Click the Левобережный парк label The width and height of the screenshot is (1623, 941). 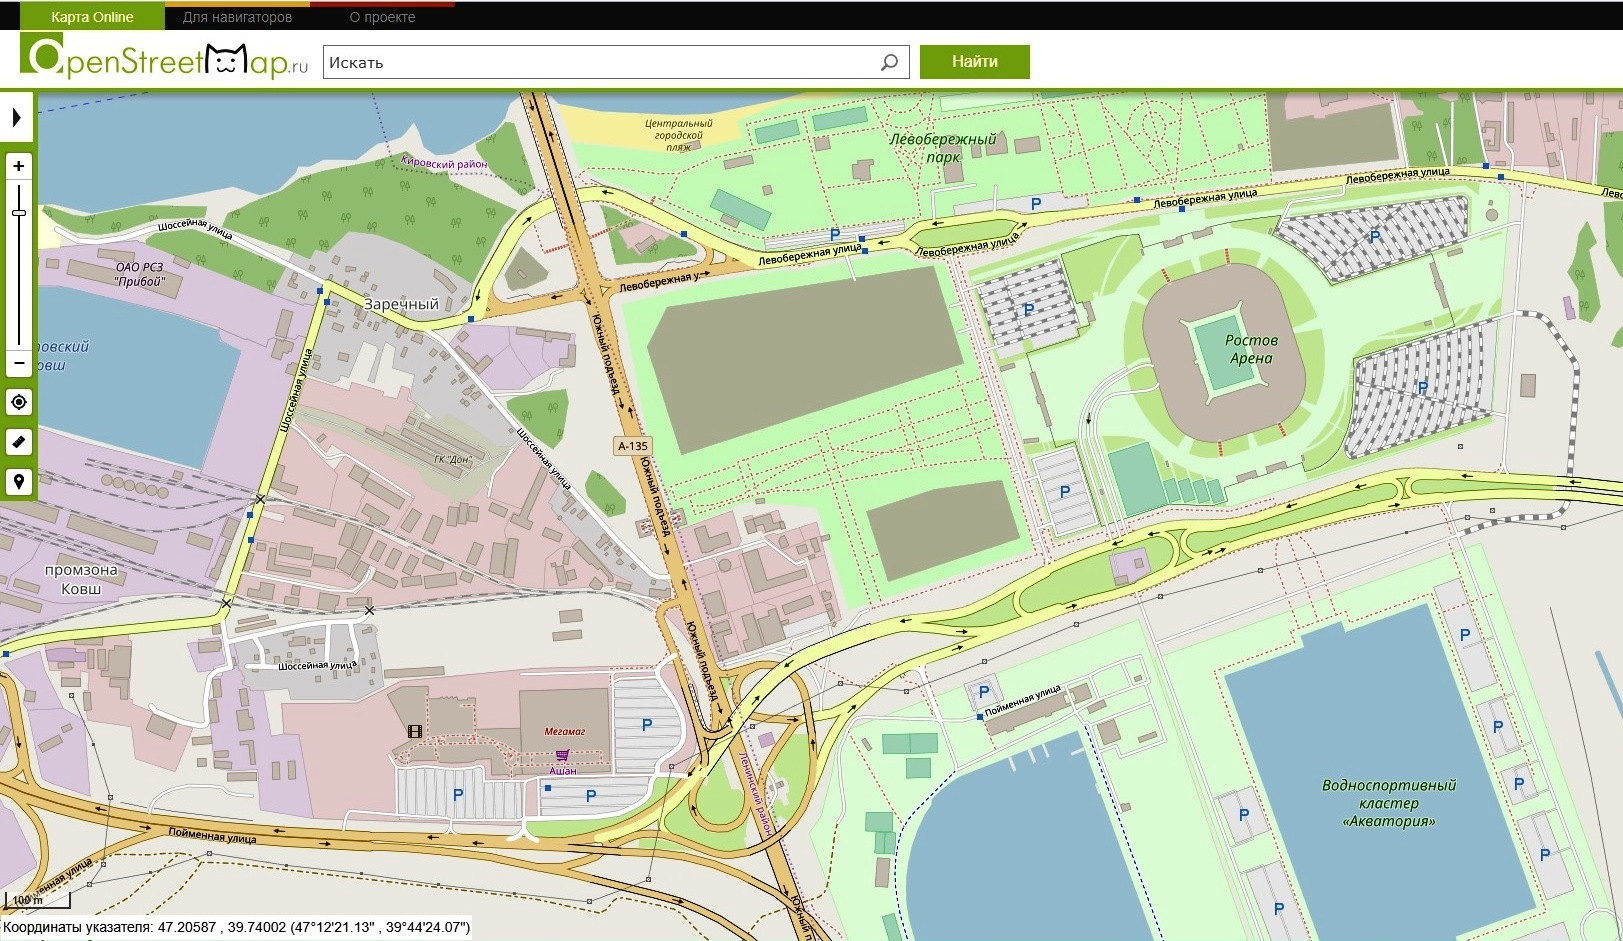(x=943, y=148)
